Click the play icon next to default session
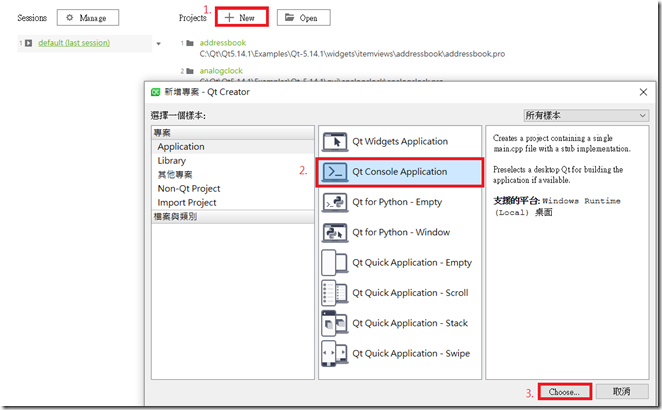 pos(28,43)
